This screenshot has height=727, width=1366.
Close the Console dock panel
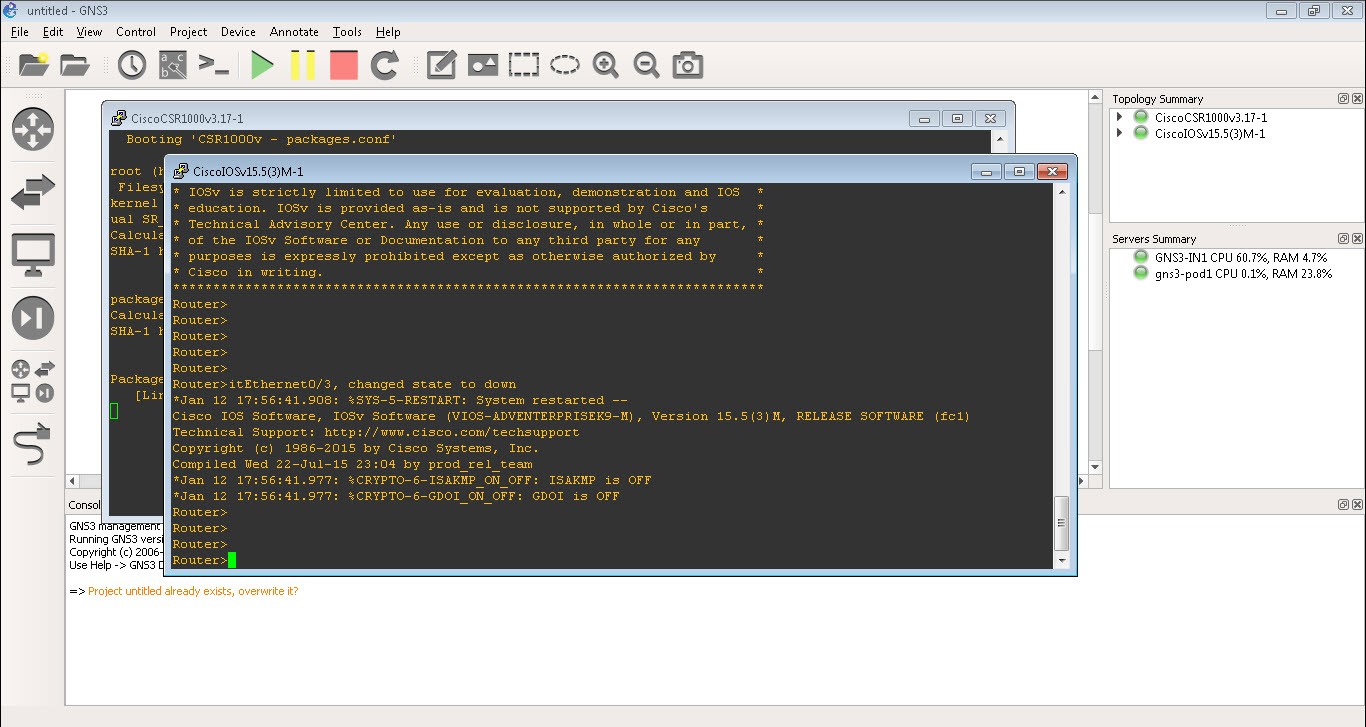tap(1357, 505)
